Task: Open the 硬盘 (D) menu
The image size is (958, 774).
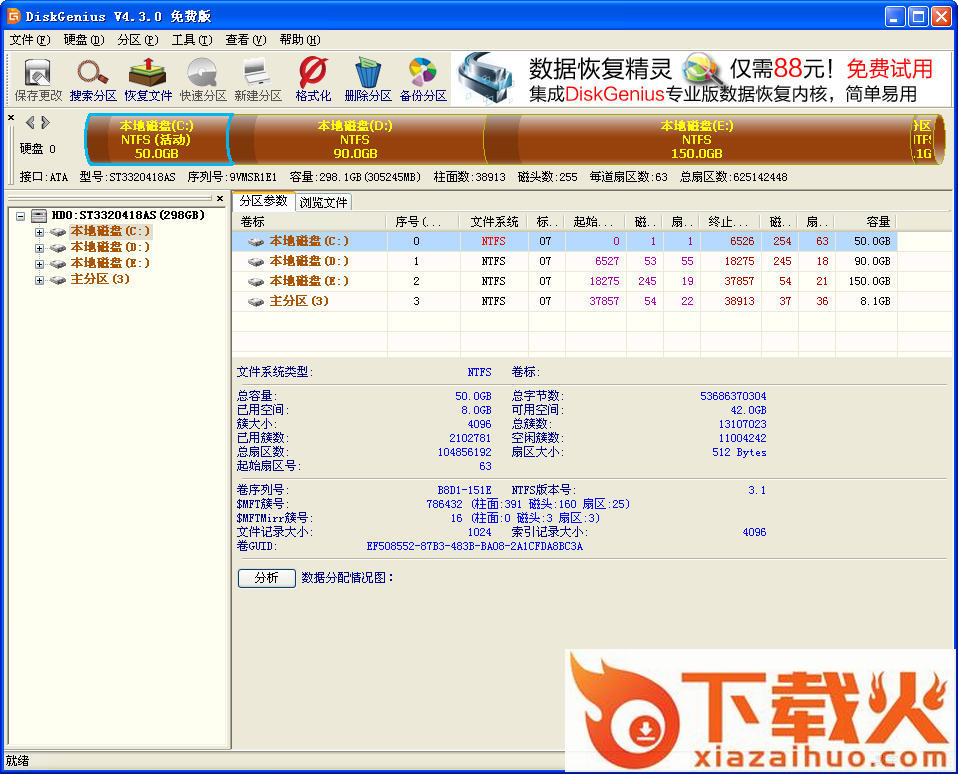Action: (84, 40)
